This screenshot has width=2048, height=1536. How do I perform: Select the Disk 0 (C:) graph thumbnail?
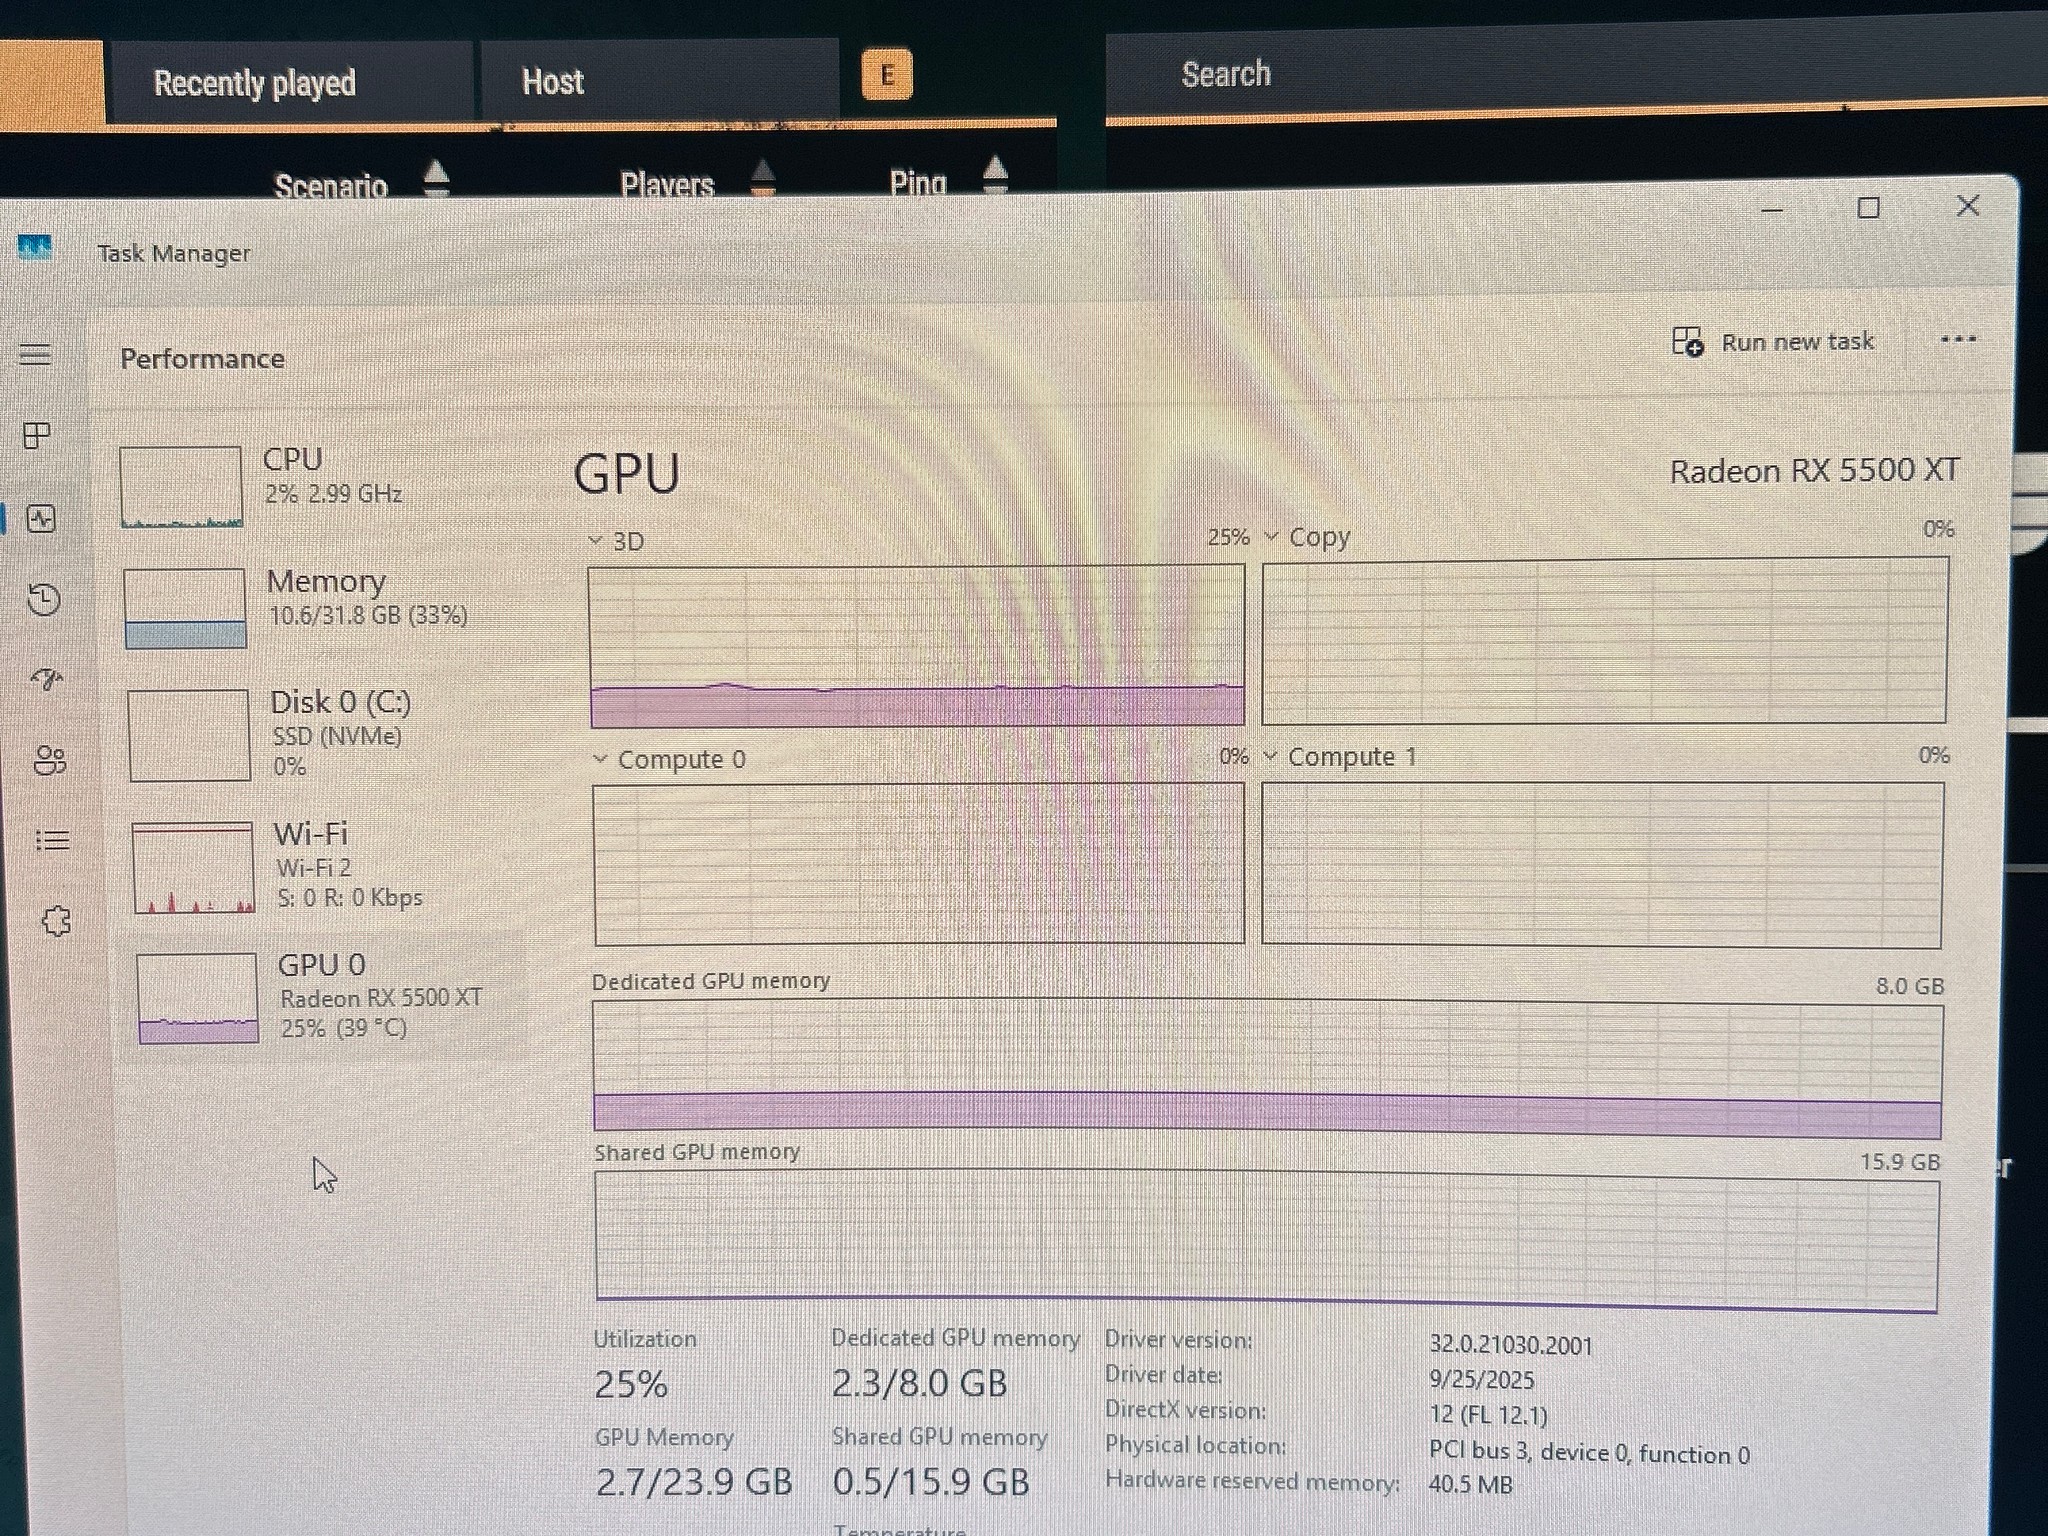pyautogui.click(x=189, y=735)
